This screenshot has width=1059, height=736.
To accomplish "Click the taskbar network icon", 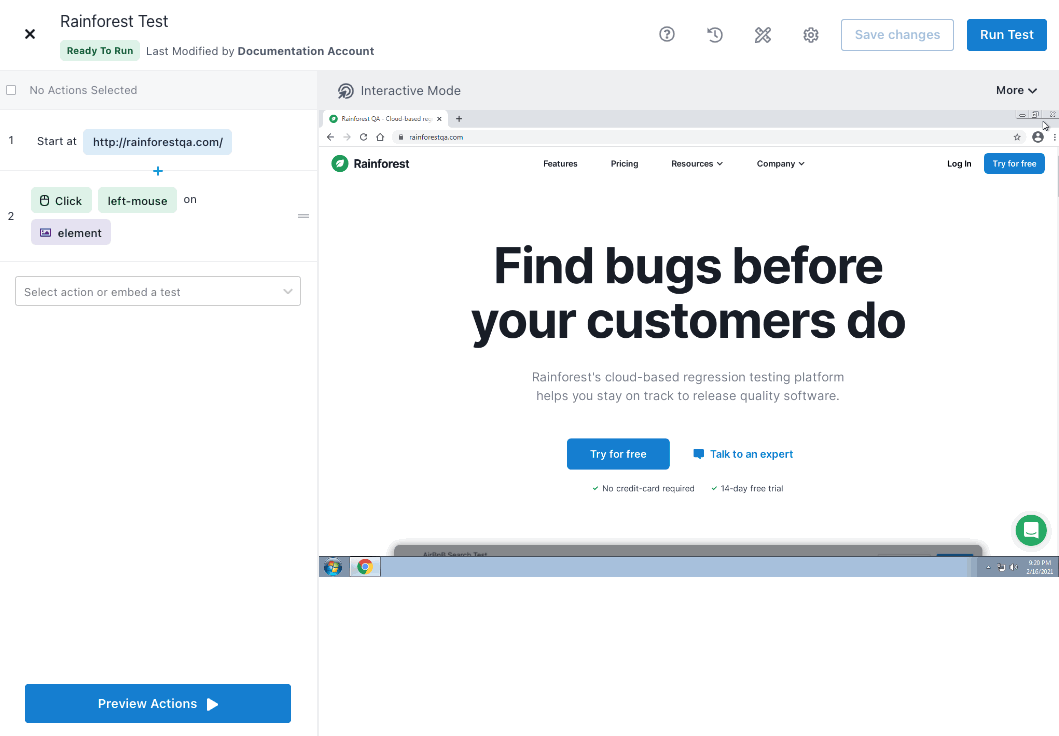I will pos(1001,567).
